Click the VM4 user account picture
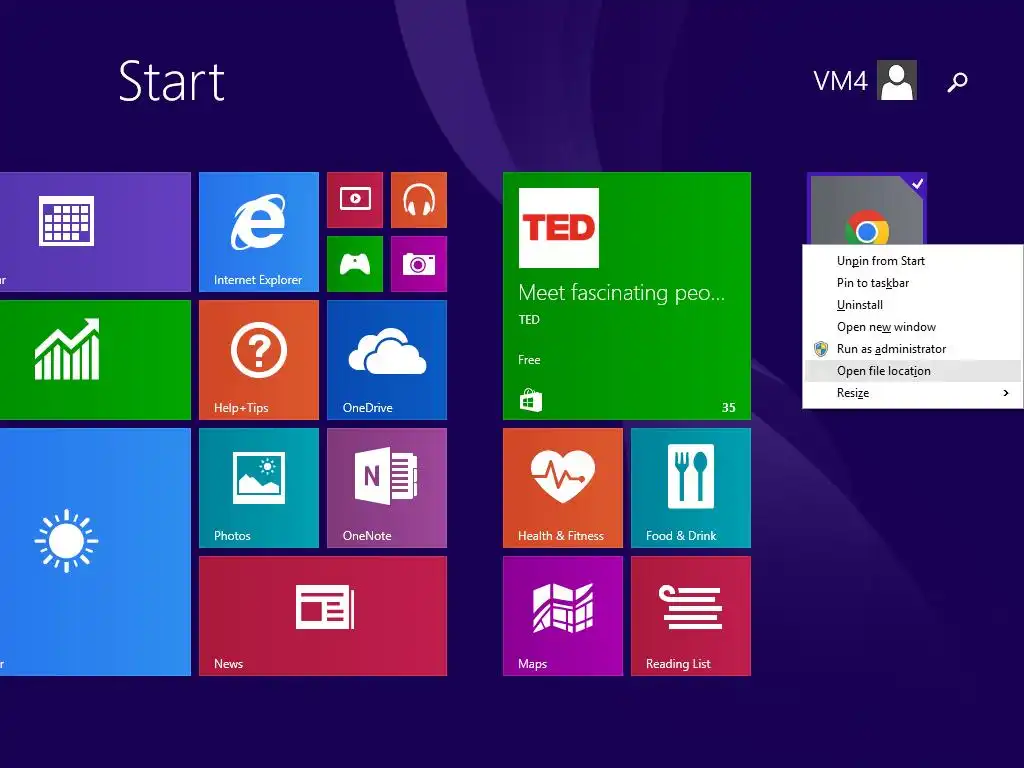Viewport: 1024px width, 768px height. pyautogui.click(x=897, y=80)
